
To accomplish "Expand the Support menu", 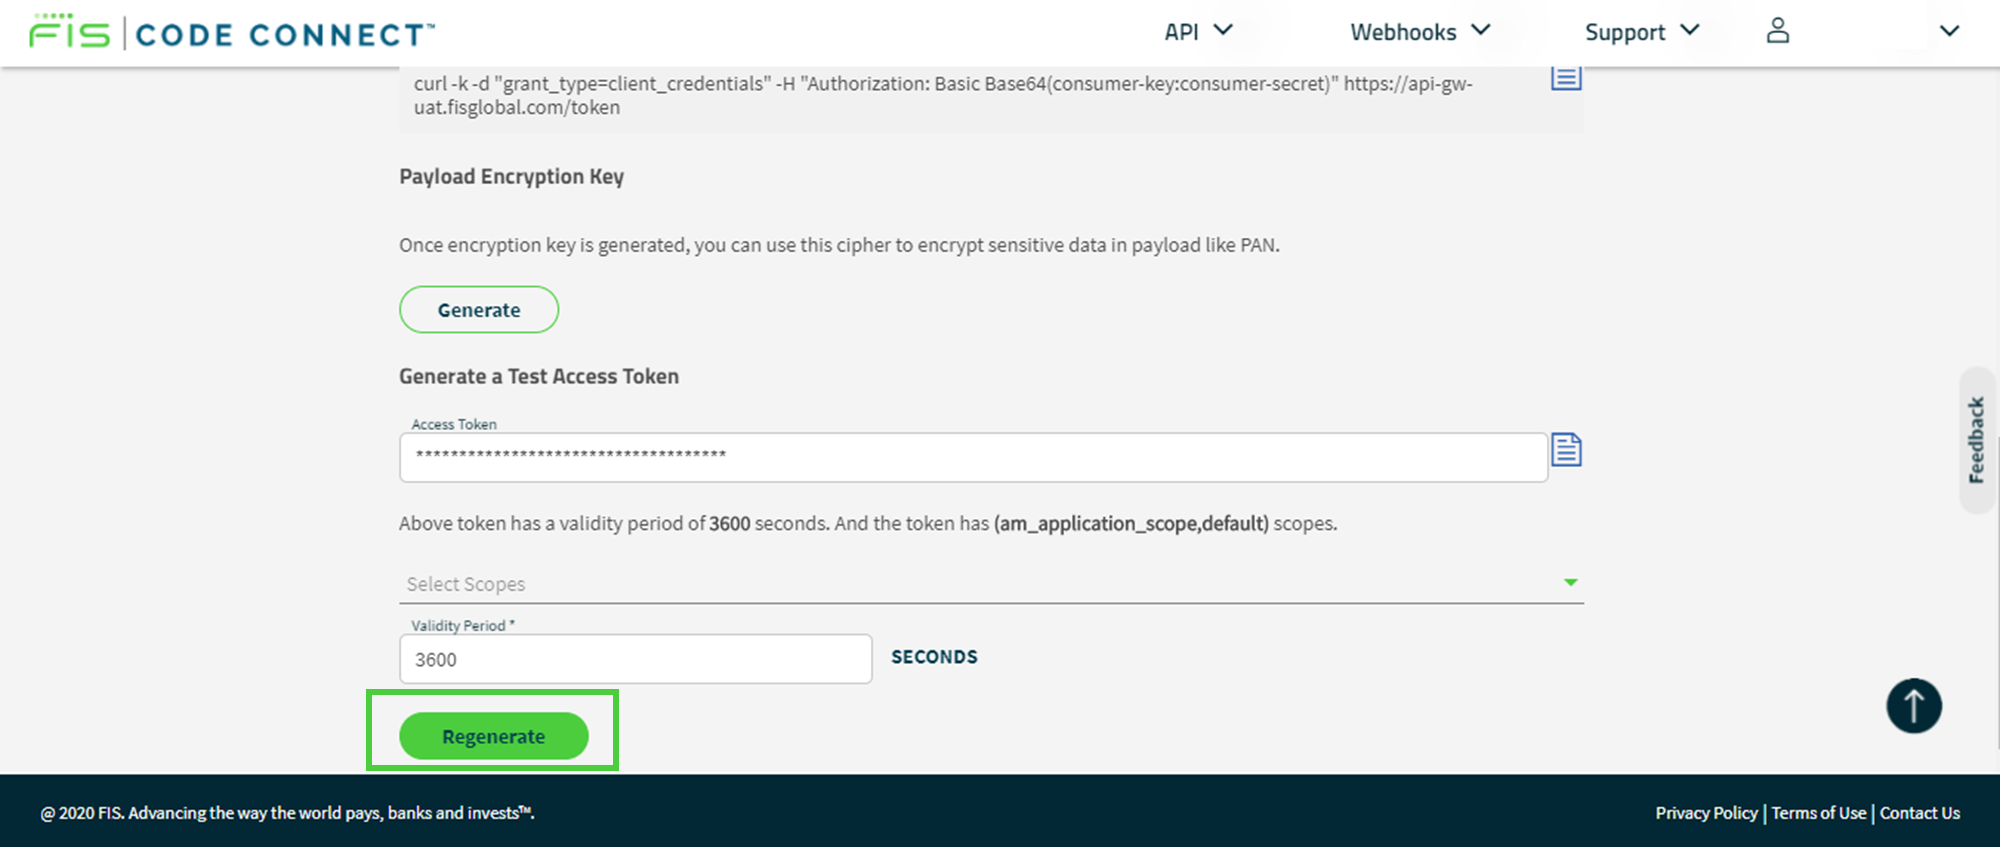I will 1641,32.
